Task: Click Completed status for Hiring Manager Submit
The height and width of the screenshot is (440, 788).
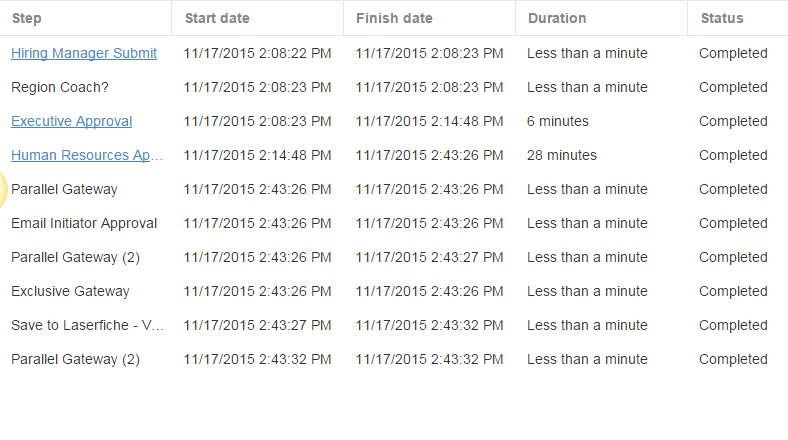Action: [733, 53]
